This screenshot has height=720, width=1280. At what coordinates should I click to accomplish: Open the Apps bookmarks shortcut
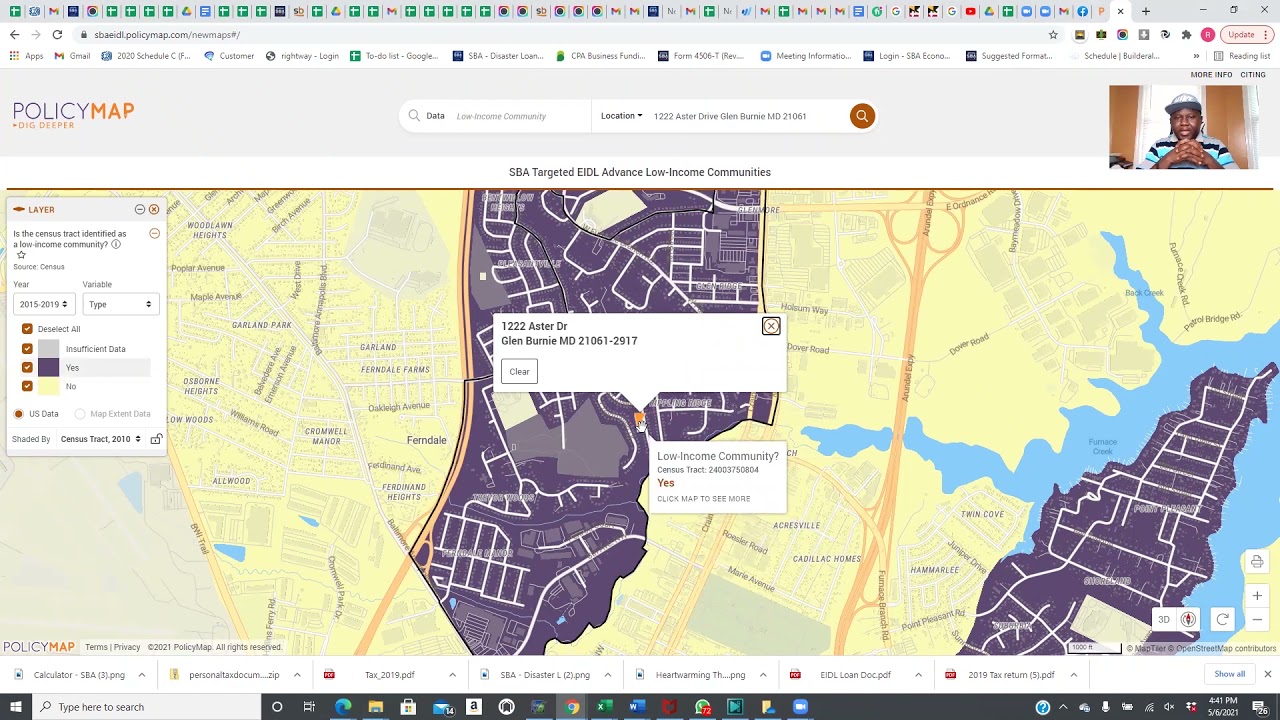coord(26,56)
